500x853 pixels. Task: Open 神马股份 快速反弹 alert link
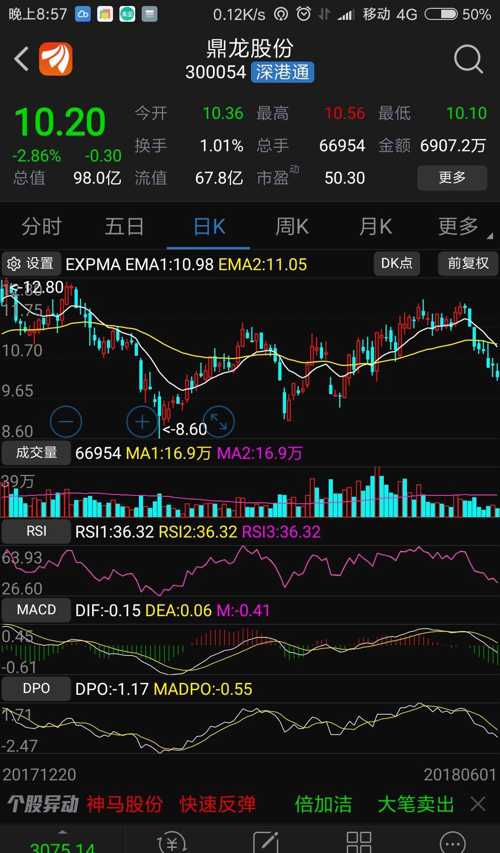coord(171,803)
